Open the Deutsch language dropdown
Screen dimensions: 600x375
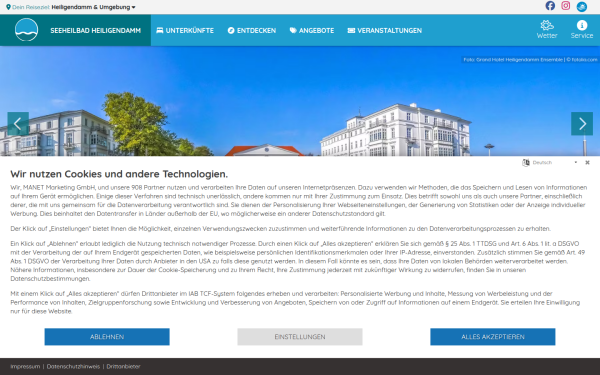pos(555,163)
